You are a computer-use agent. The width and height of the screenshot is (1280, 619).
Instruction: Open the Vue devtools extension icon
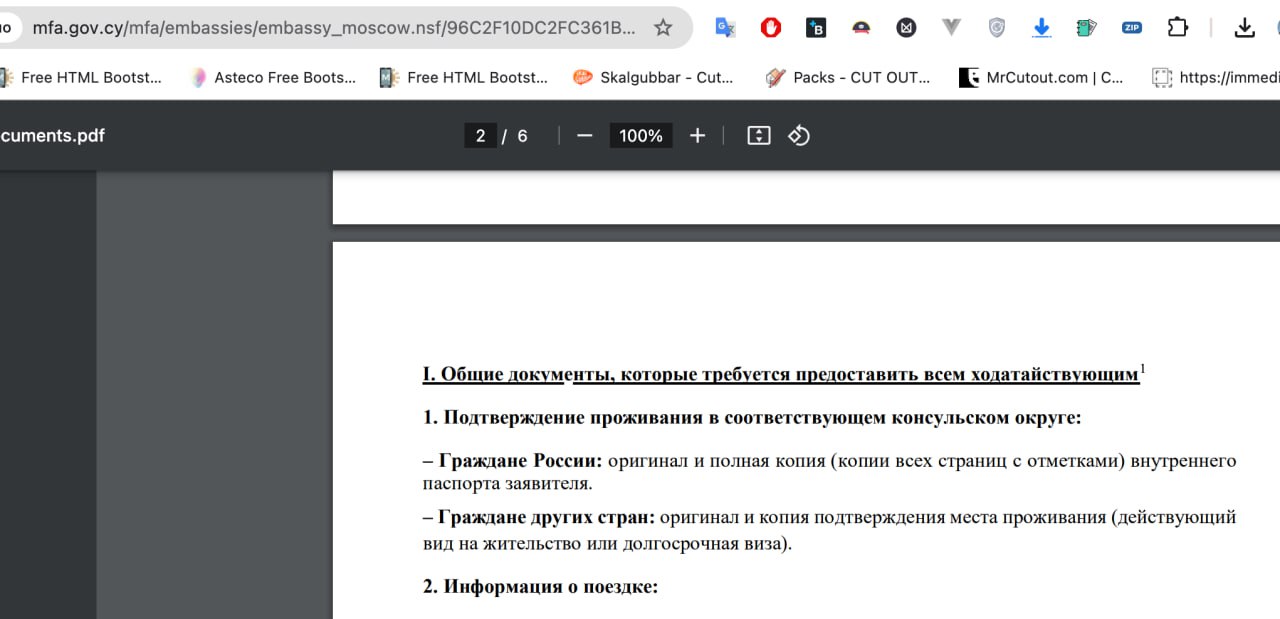coord(951,28)
